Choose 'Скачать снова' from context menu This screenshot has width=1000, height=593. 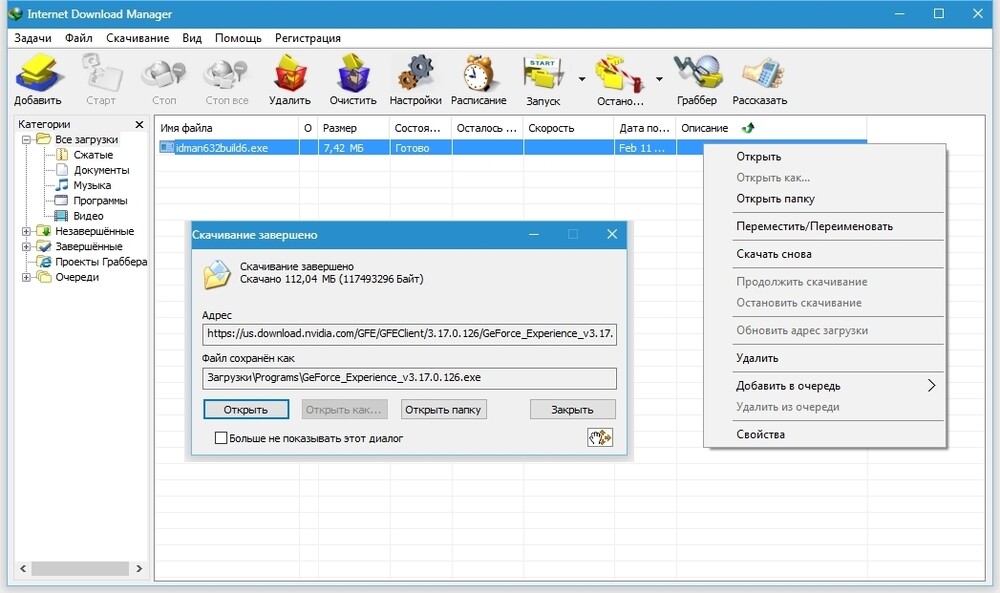(773, 254)
